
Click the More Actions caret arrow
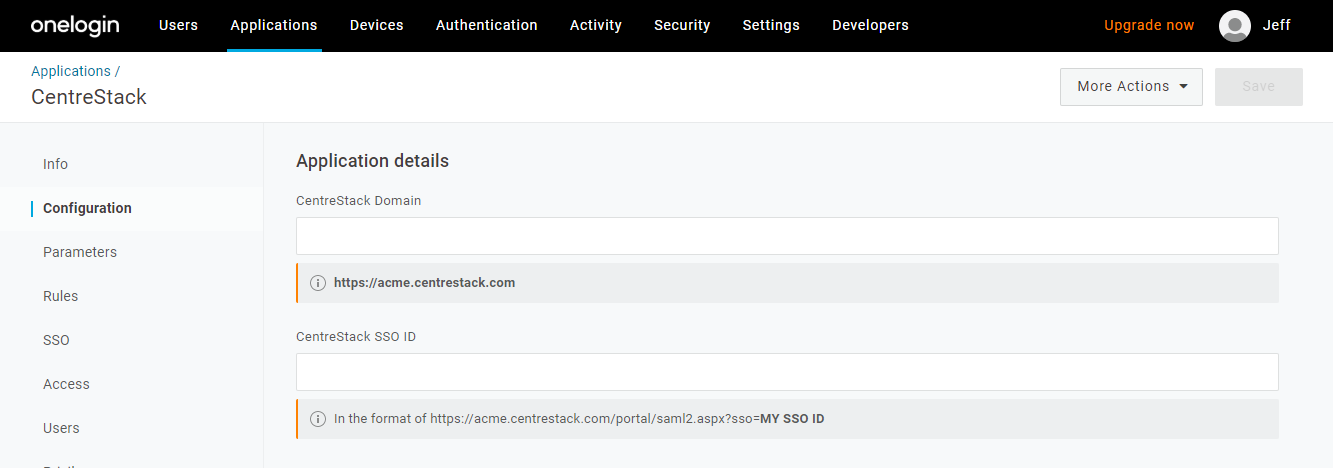pos(1184,87)
